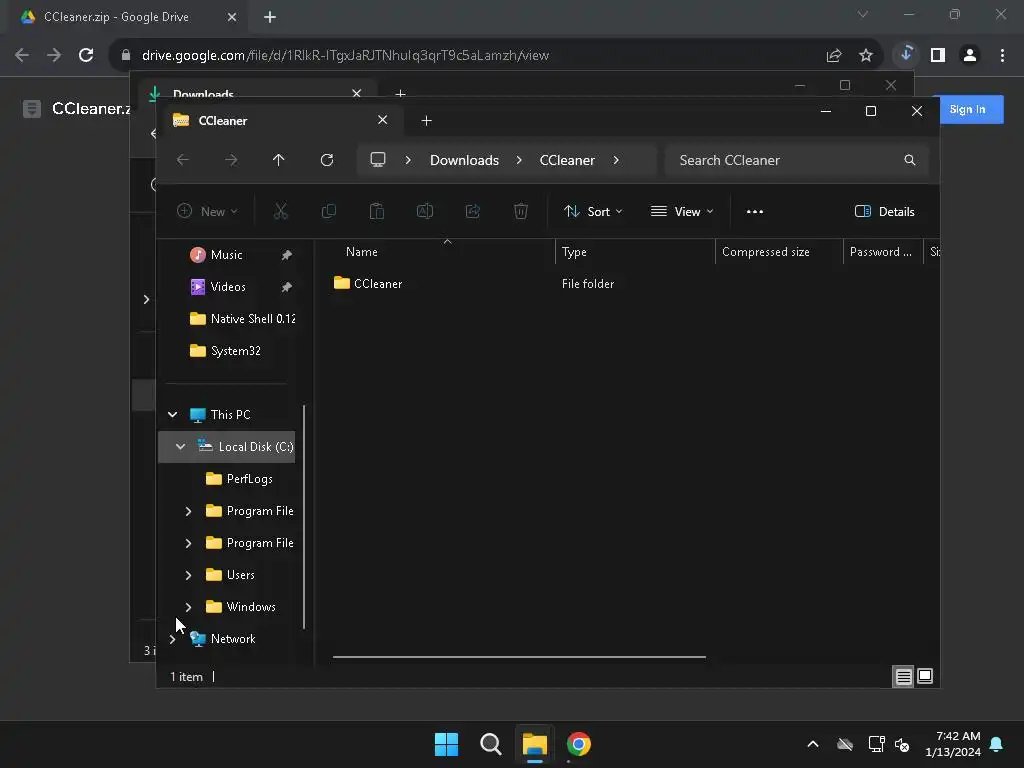The width and height of the screenshot is (1024, 768).
Task: Click the Sign in button
Action: coord(967,109)
